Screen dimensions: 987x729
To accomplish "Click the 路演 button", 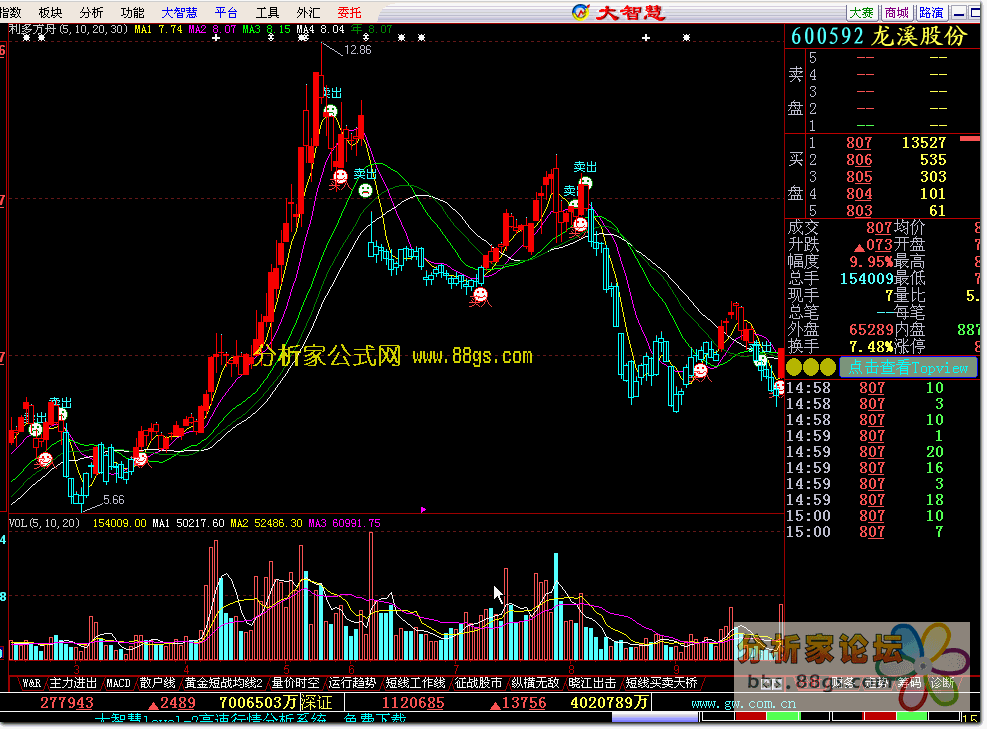I will click(x=931, y=13).
